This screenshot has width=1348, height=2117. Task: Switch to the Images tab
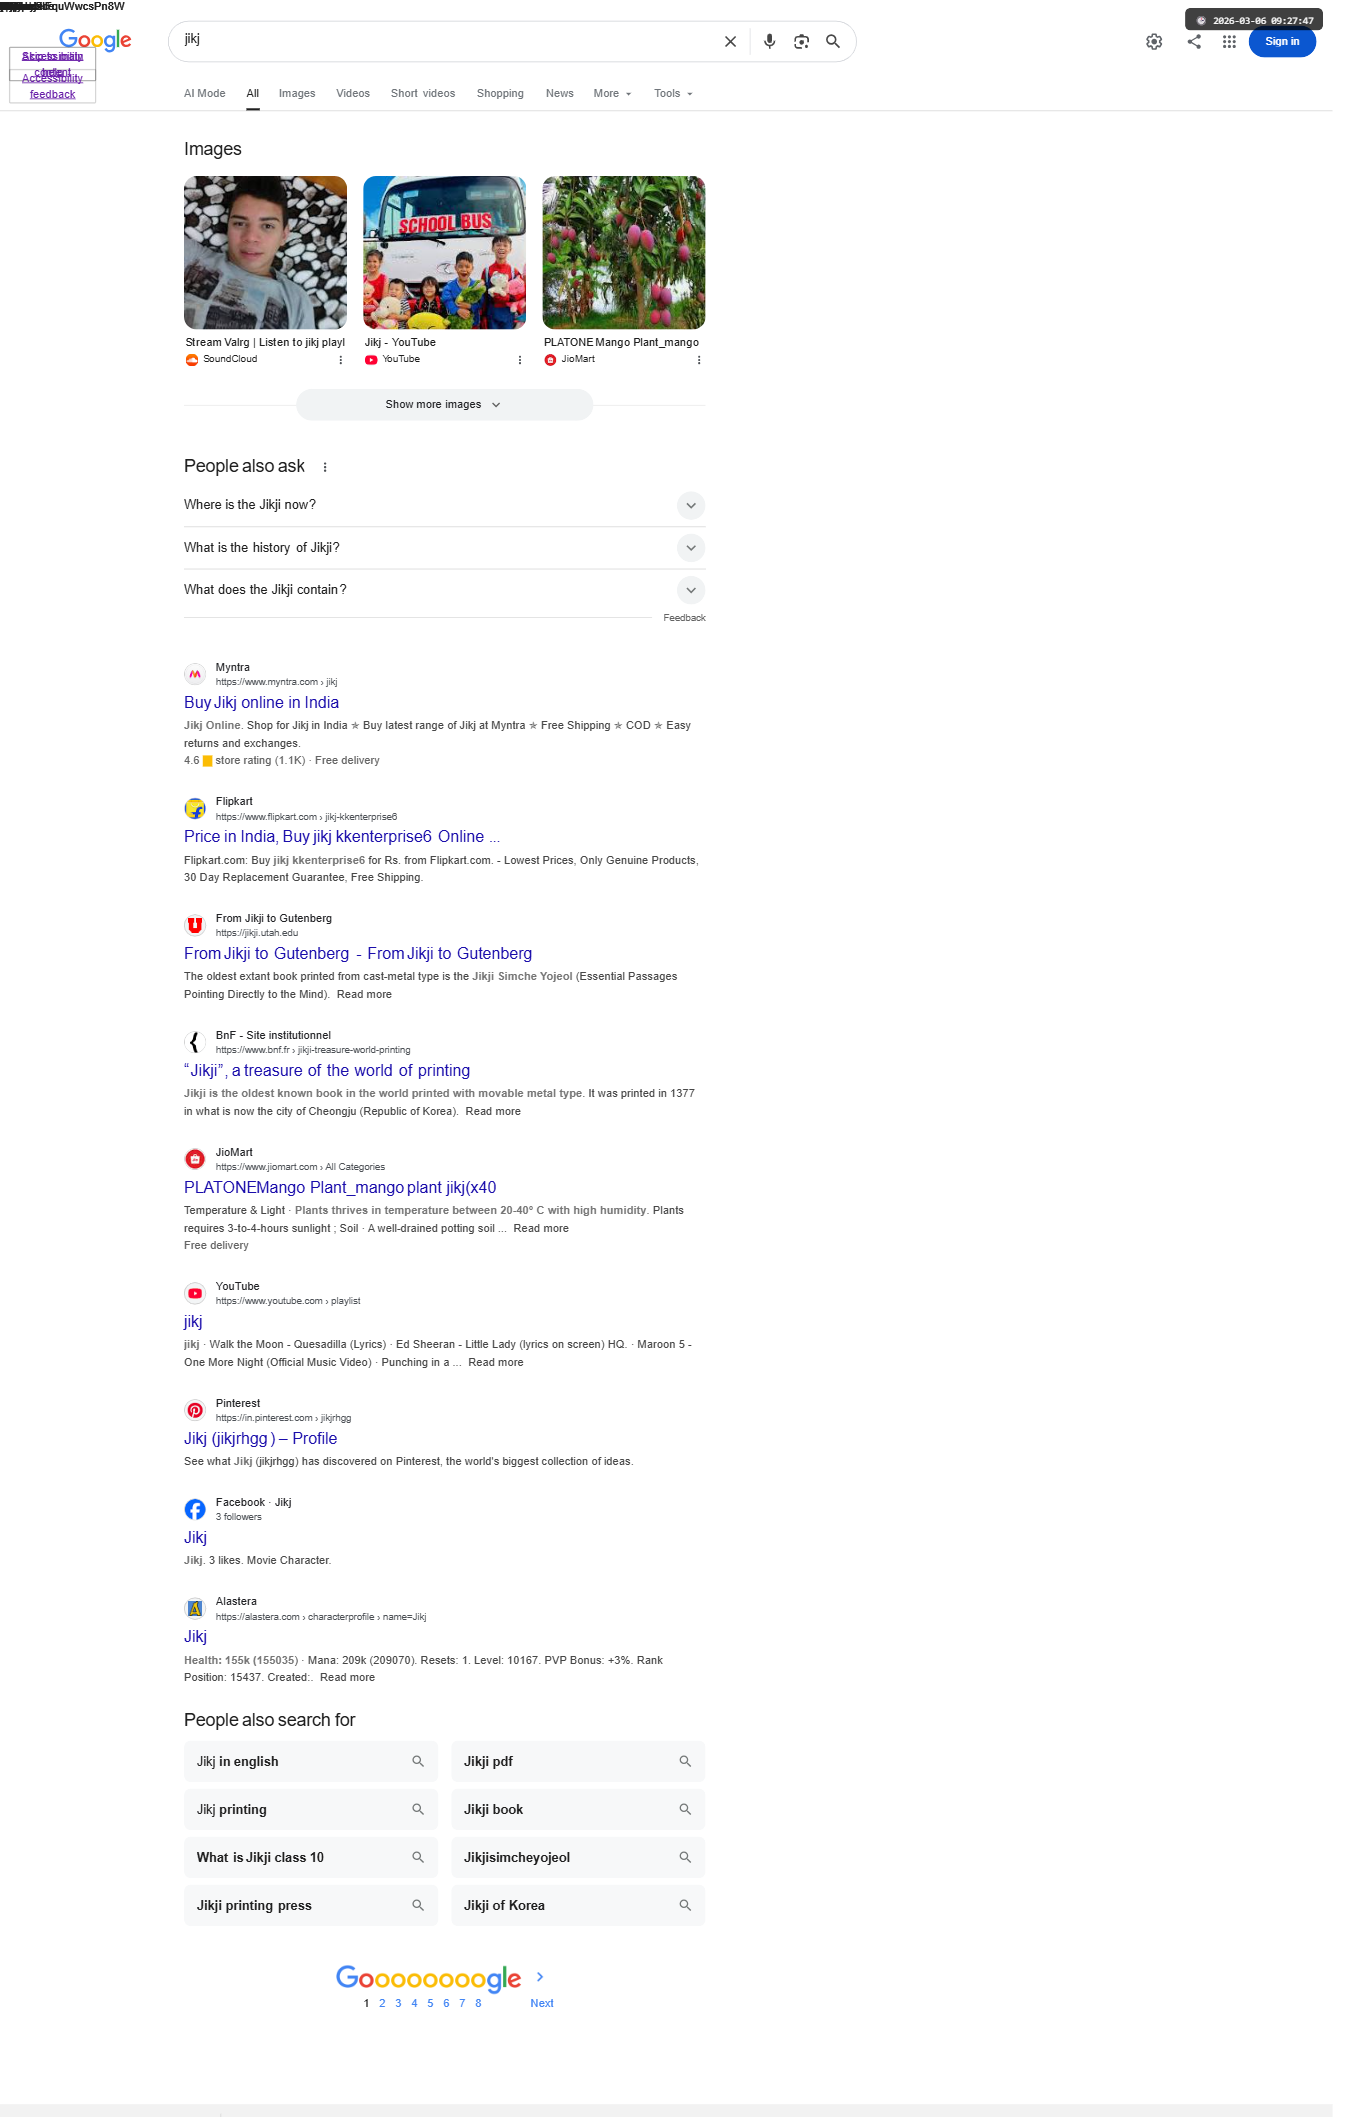click(x=297, y=94)
